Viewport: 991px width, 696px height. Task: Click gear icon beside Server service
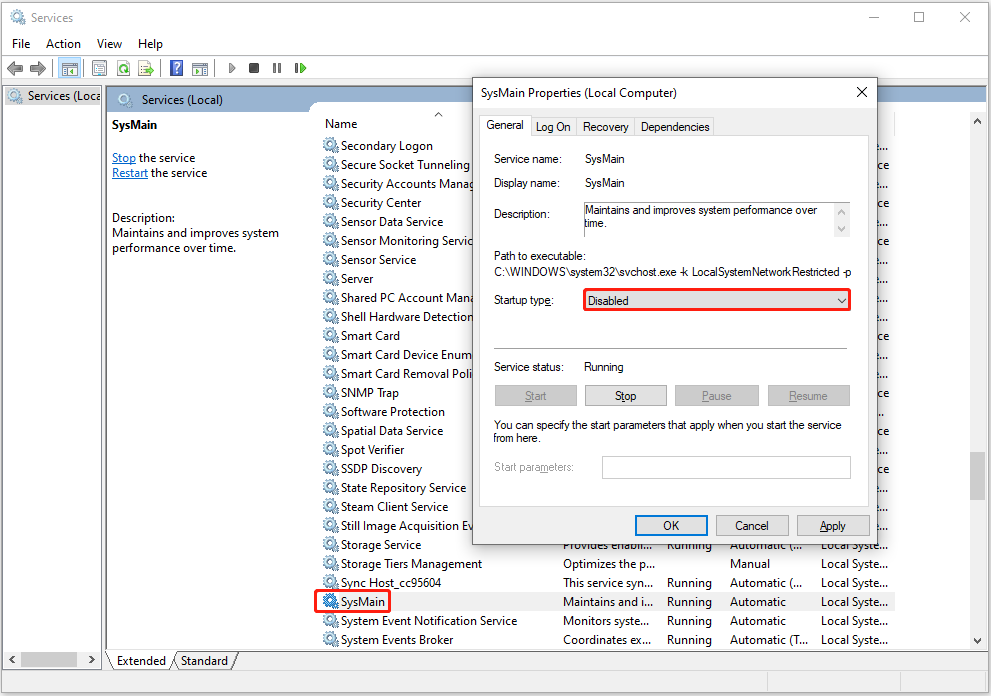(331, 278)
